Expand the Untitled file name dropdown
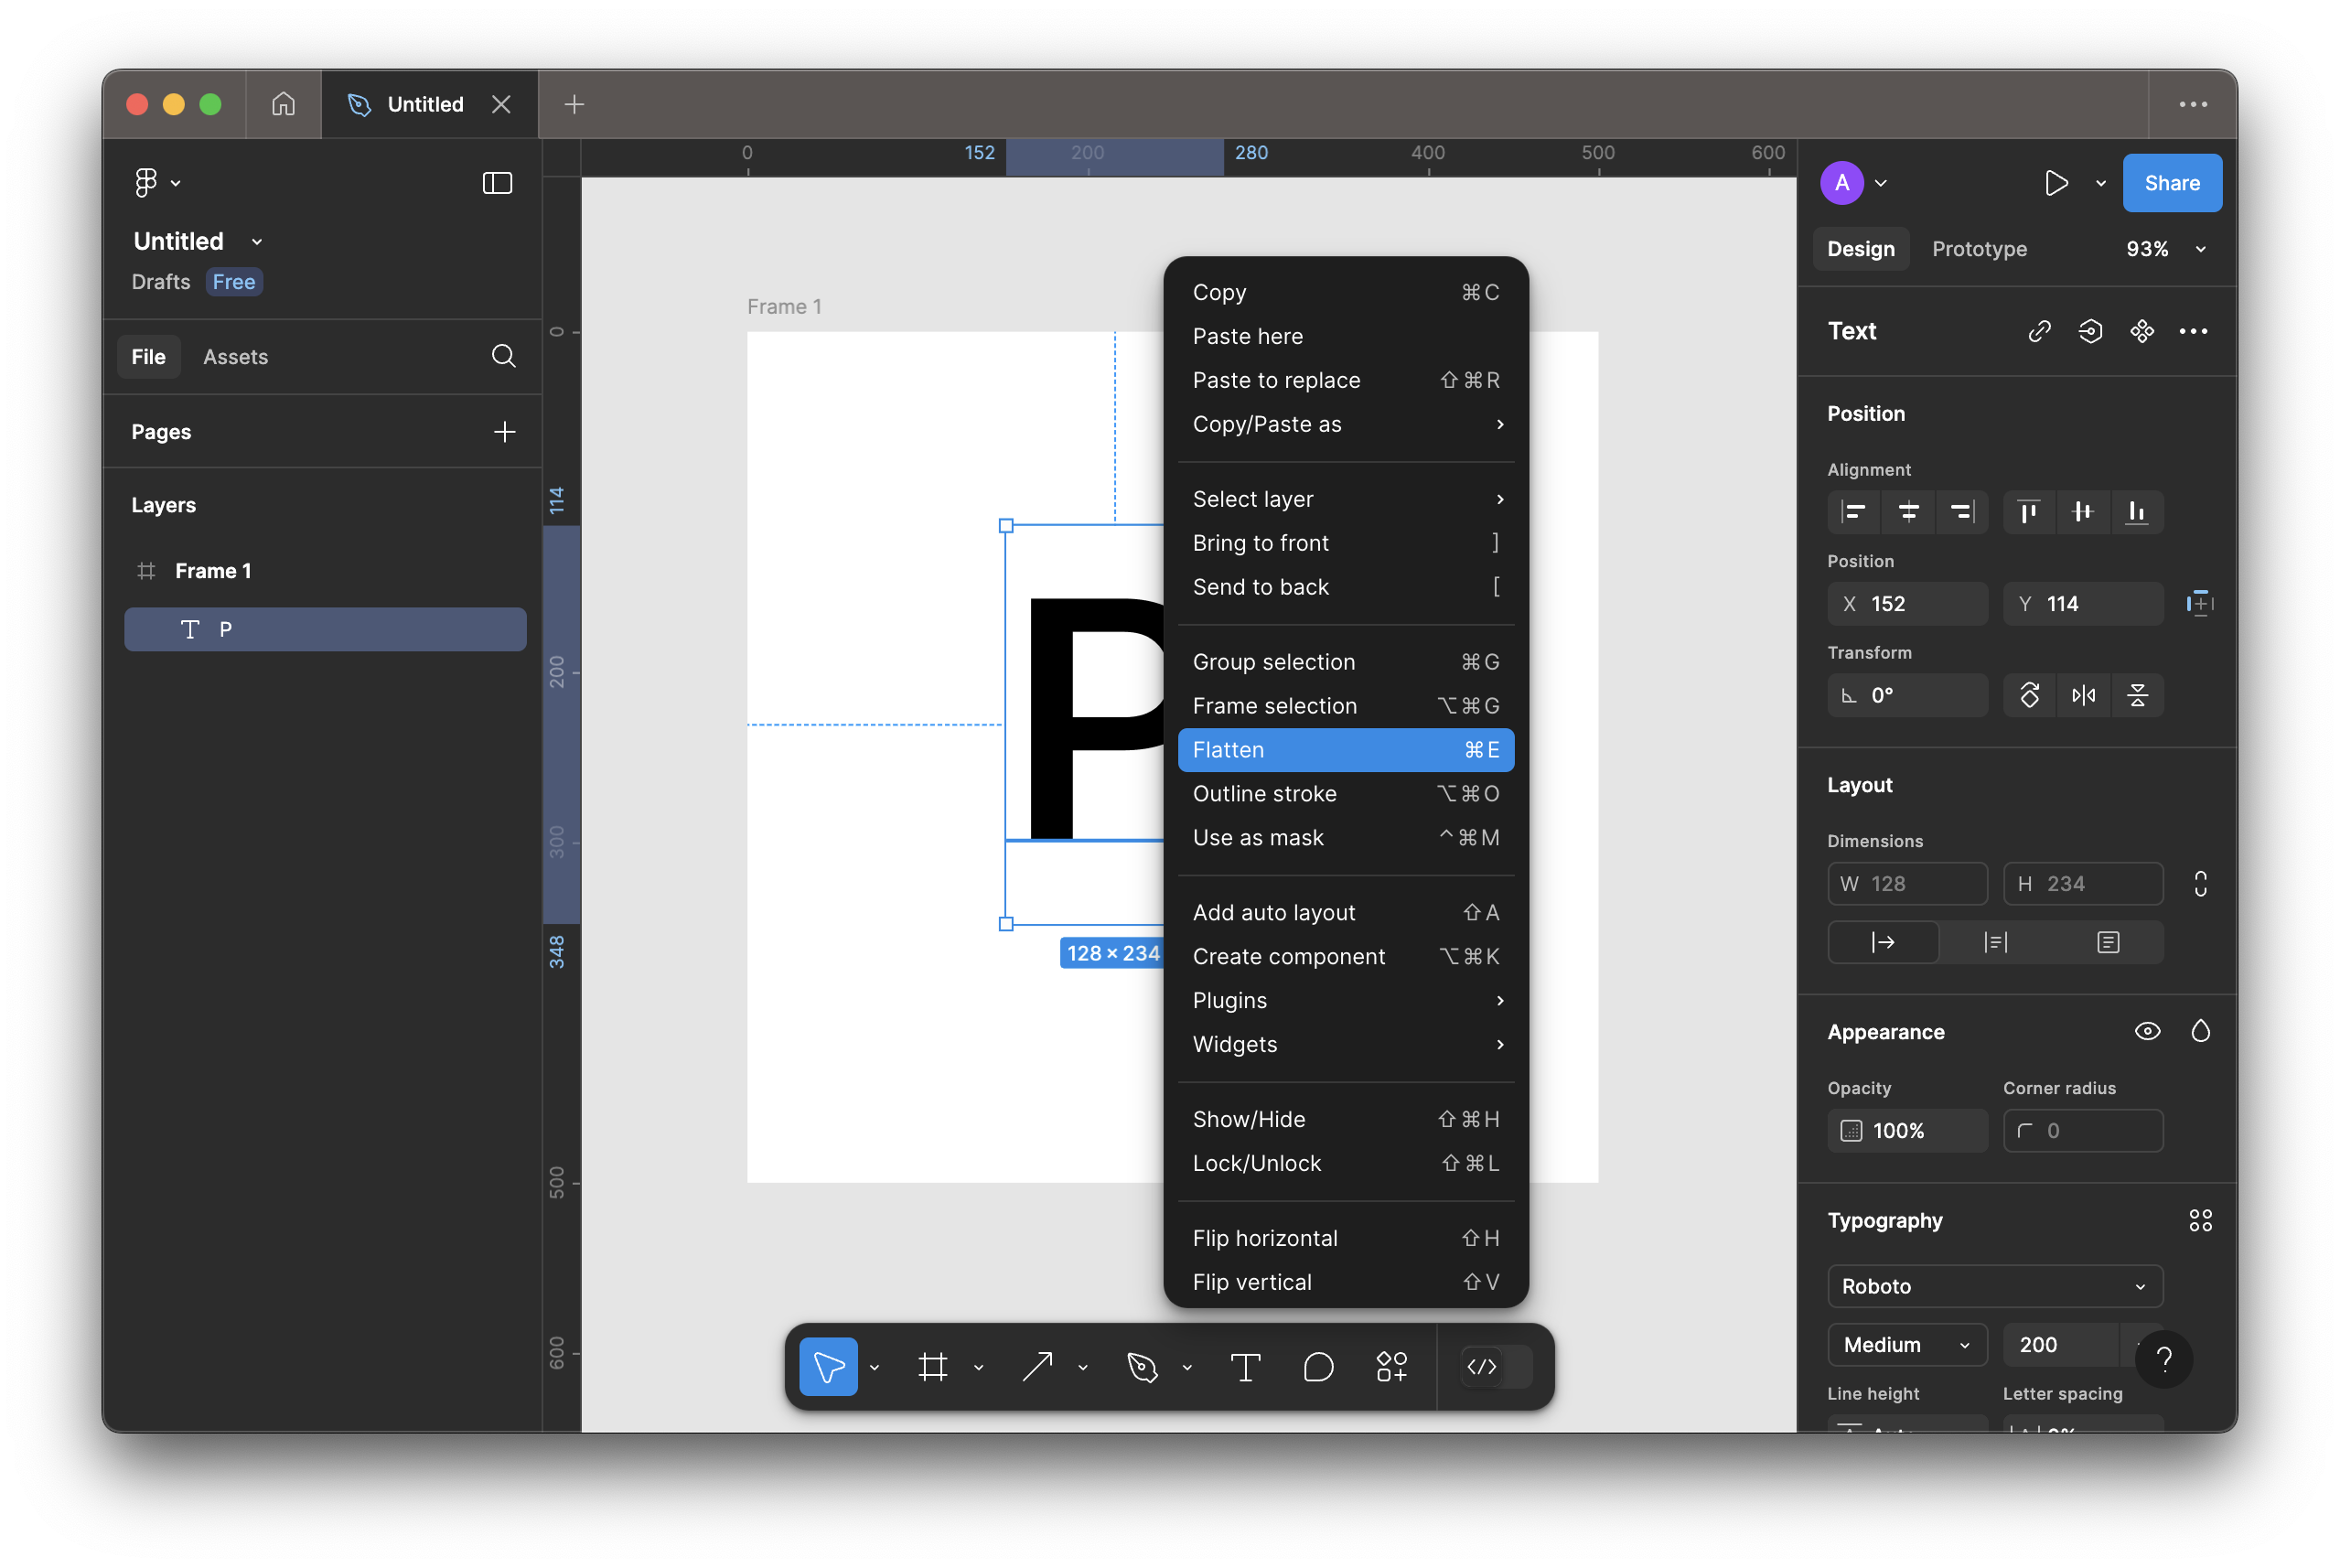This screenshot has width=2340, height=1568. coord(256,242)
